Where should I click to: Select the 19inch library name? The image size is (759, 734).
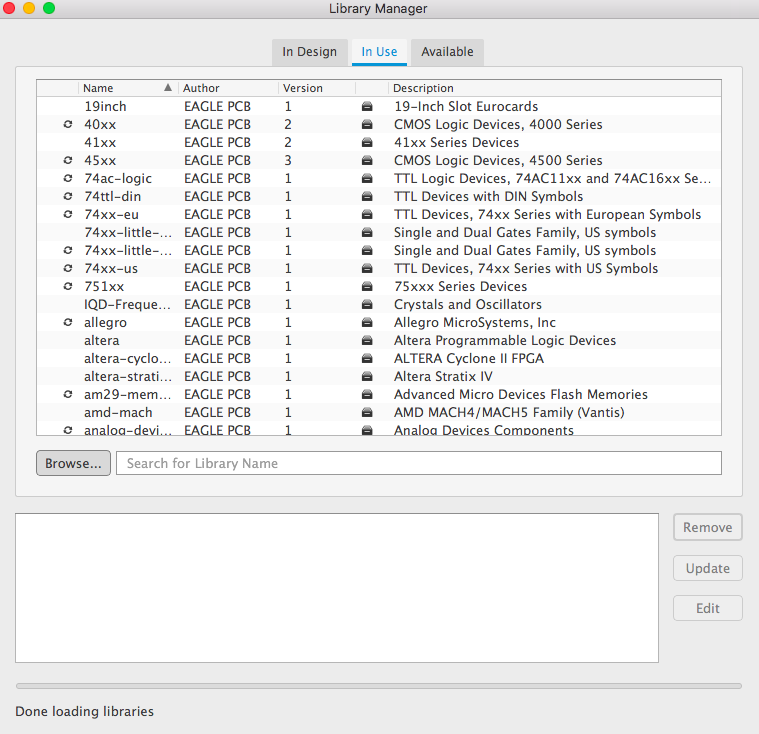[105, 107]
